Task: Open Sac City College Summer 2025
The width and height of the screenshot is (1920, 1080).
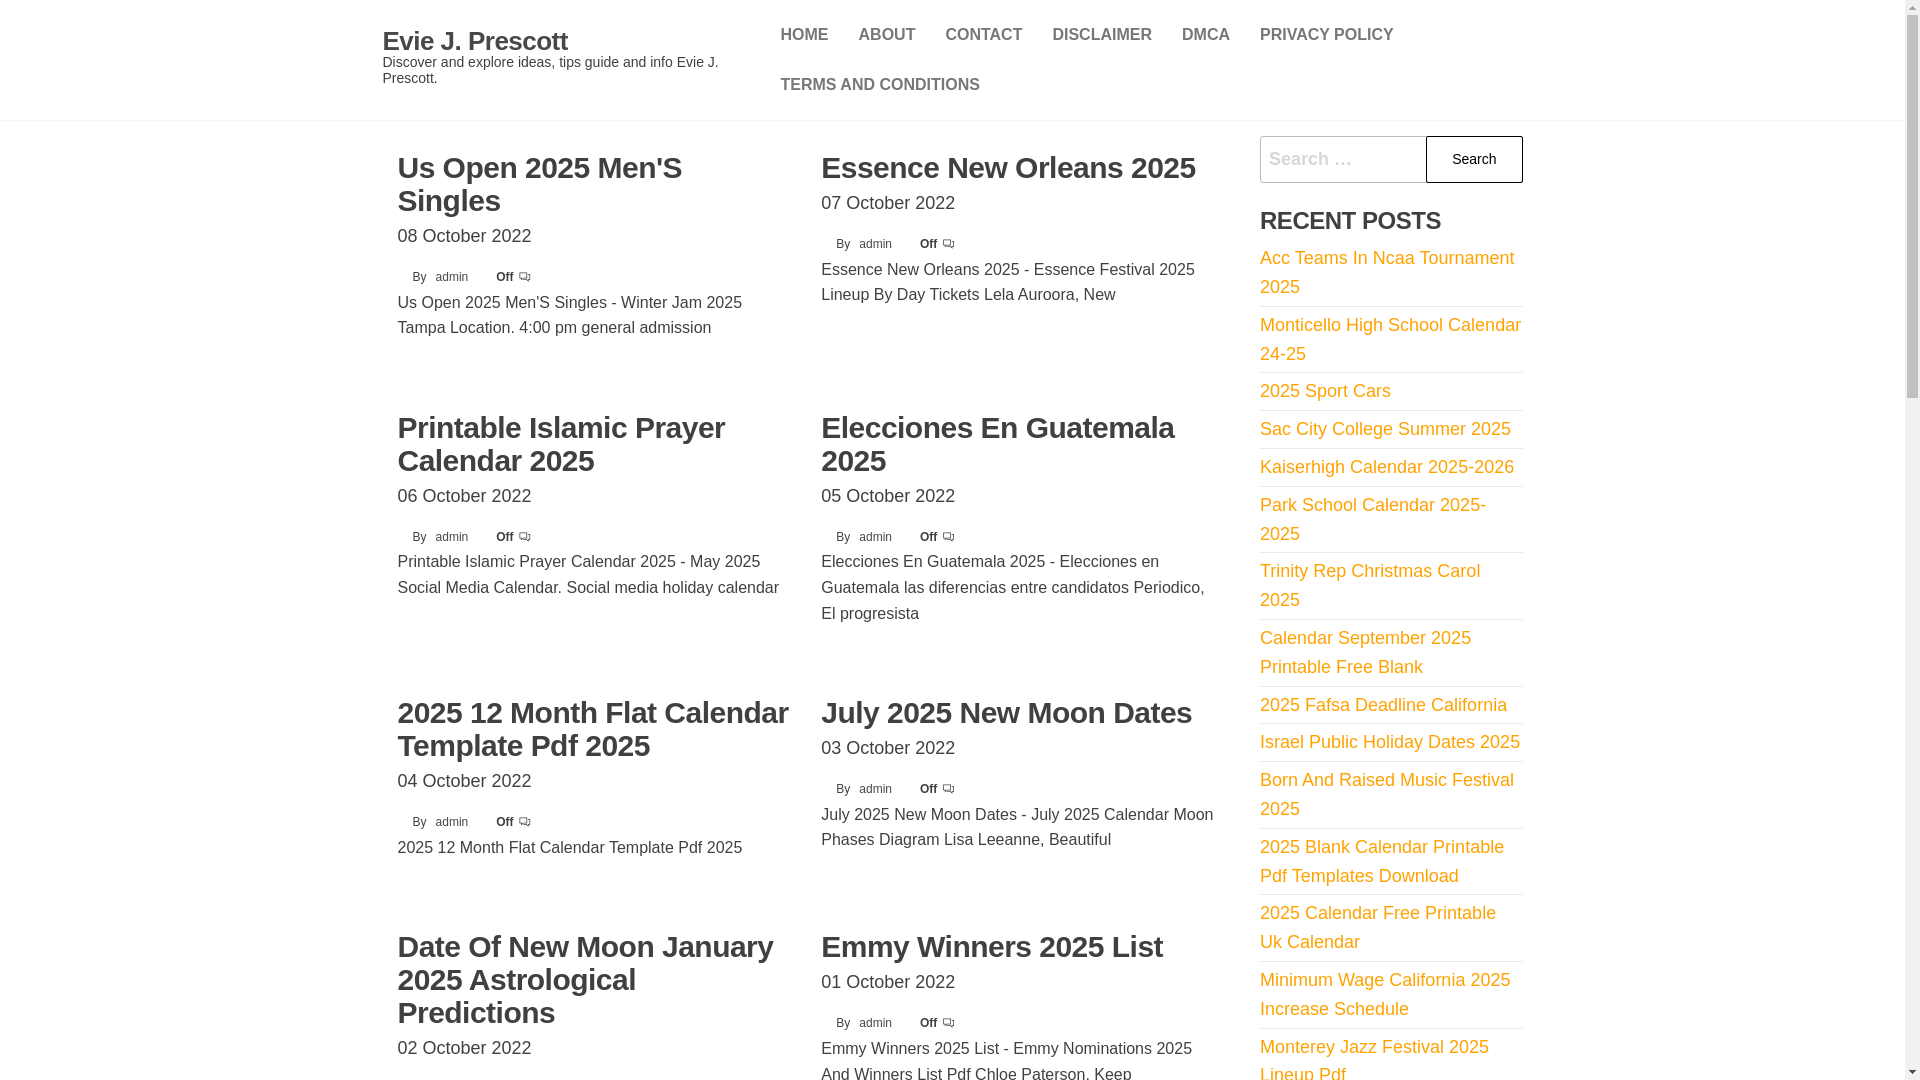Action: [x=1385, y=429]
